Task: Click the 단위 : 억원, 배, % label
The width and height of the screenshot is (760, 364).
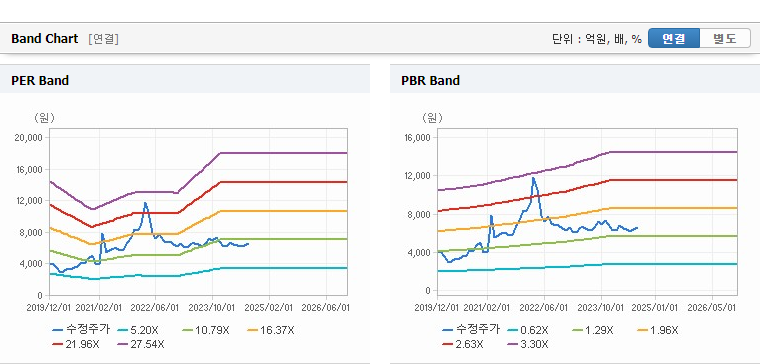Action: [597, 39]
